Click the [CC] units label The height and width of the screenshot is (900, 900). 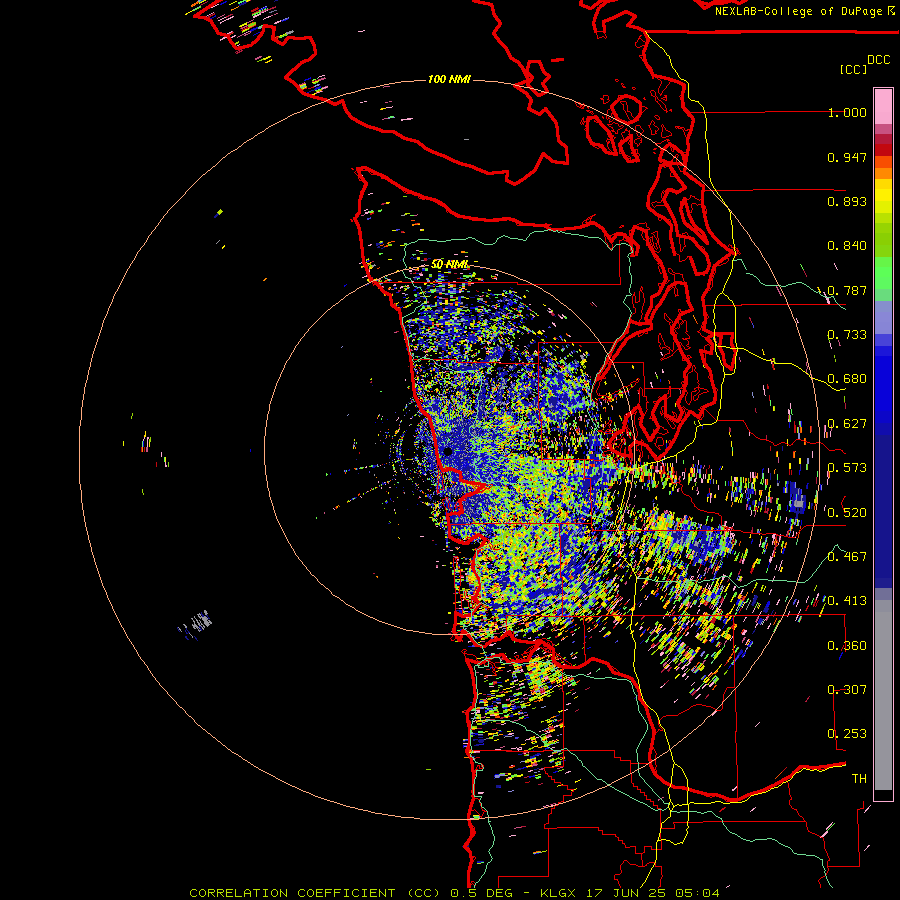[853, 69]
